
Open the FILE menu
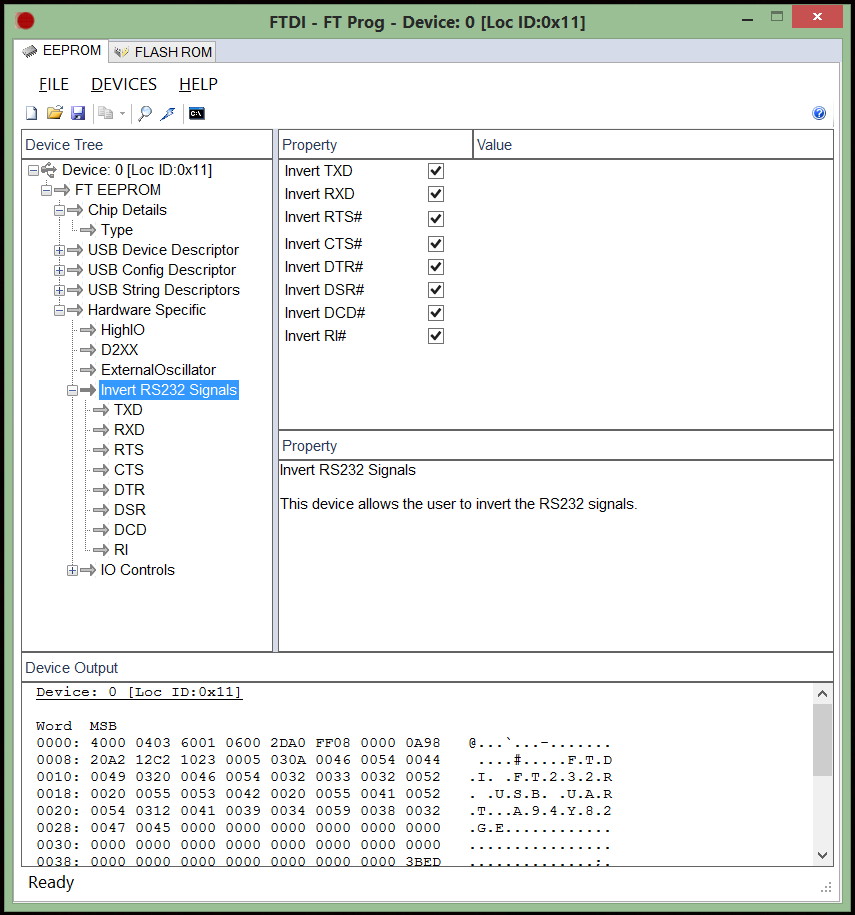click(x=54, y=84)
